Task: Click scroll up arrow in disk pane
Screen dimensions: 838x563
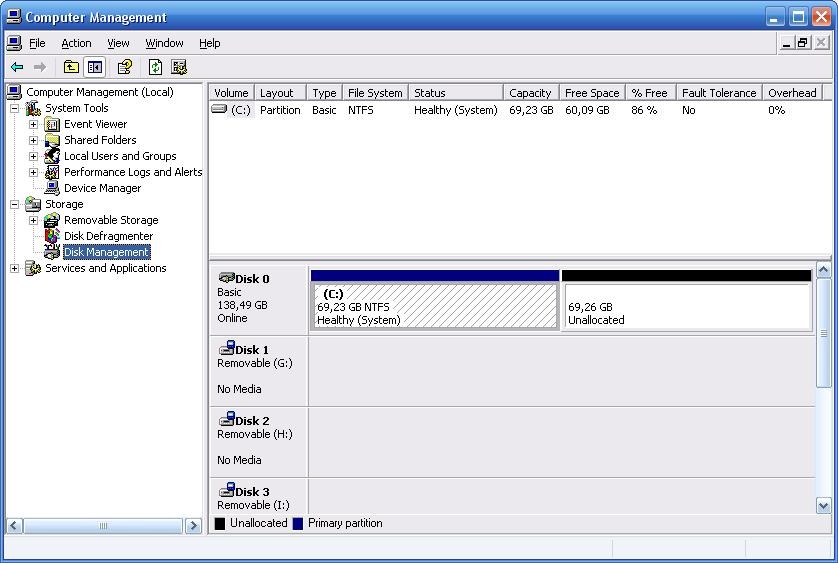Action: [824, 270]
